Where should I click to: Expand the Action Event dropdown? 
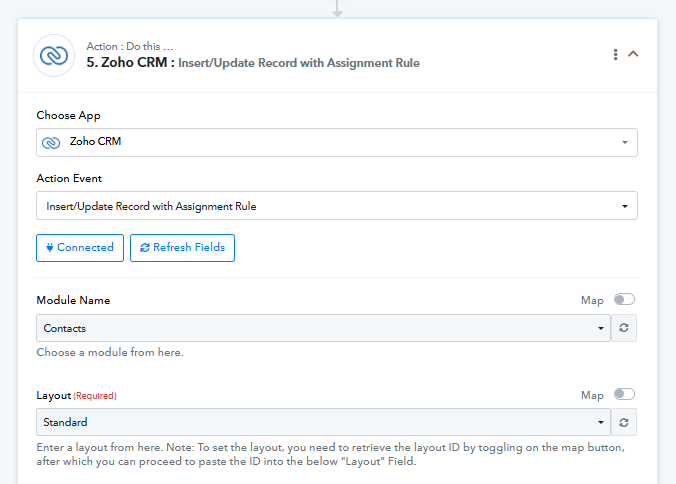pyautogui.click(x=336, y=206)
